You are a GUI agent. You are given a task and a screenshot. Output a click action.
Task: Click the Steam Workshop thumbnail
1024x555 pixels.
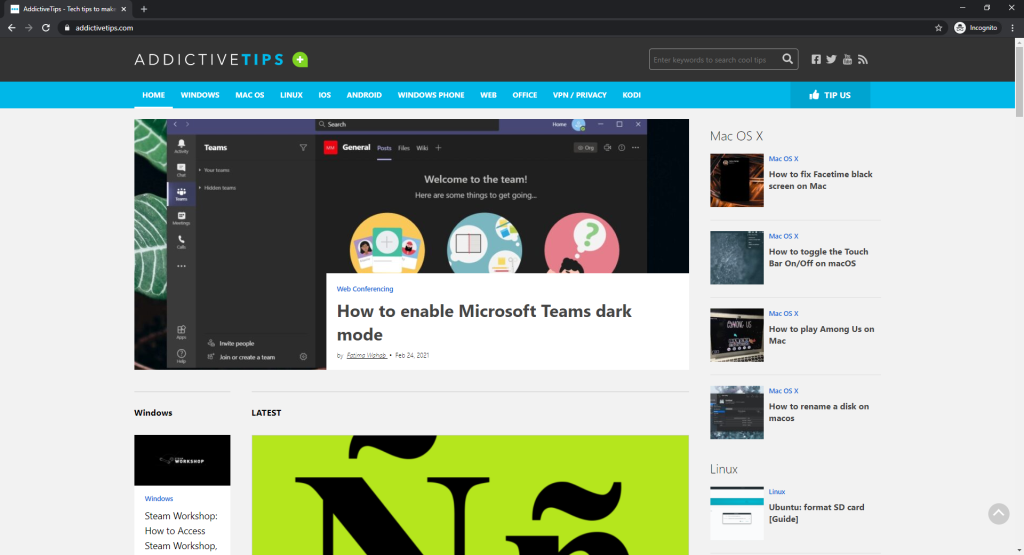point(182,460)
